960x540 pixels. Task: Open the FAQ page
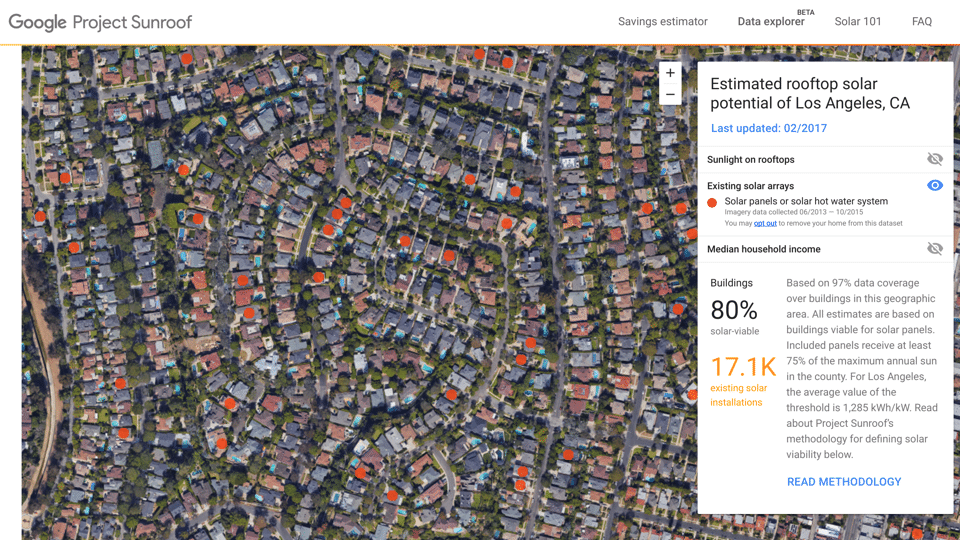(x=921, y=21)
